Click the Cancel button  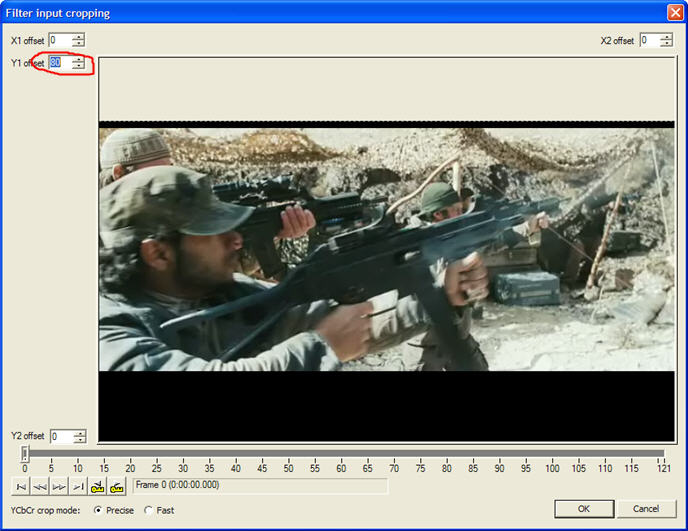coord(646,509)
